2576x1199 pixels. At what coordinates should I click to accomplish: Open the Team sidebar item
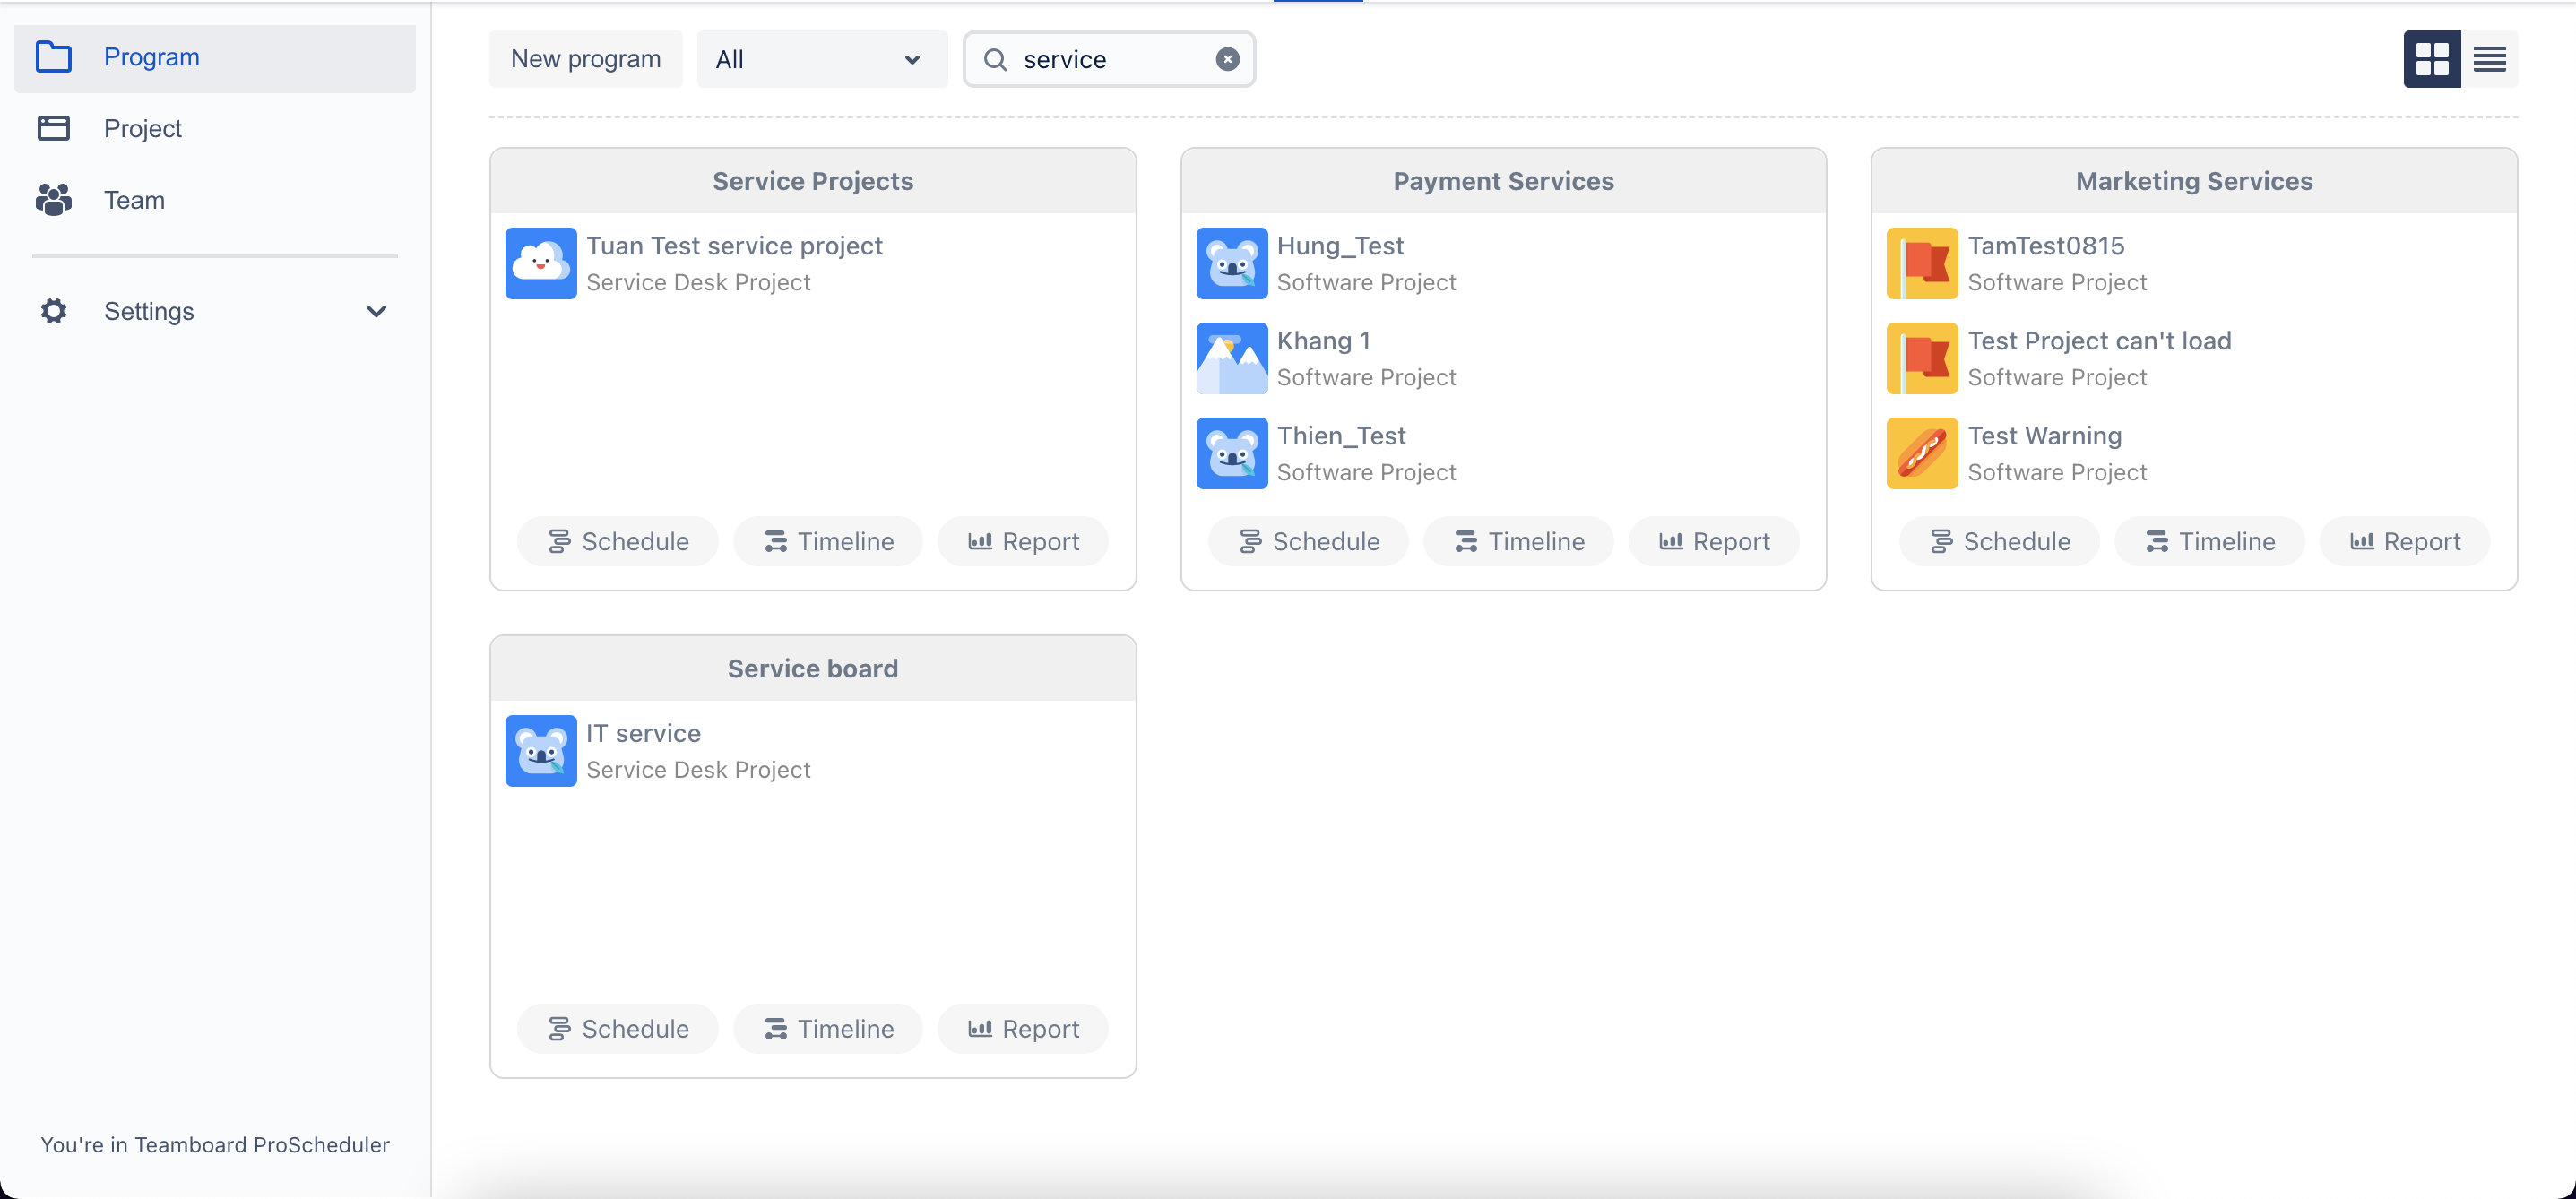point(134,200)
